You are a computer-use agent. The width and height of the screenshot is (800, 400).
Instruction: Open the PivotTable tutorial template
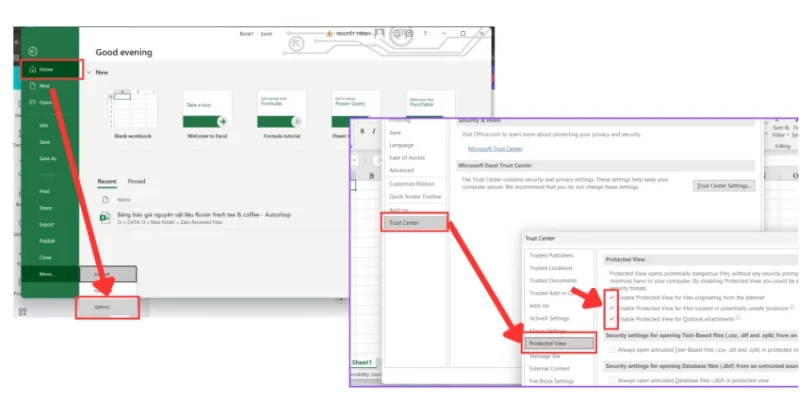pyautogui.click(x=431, y=104)
